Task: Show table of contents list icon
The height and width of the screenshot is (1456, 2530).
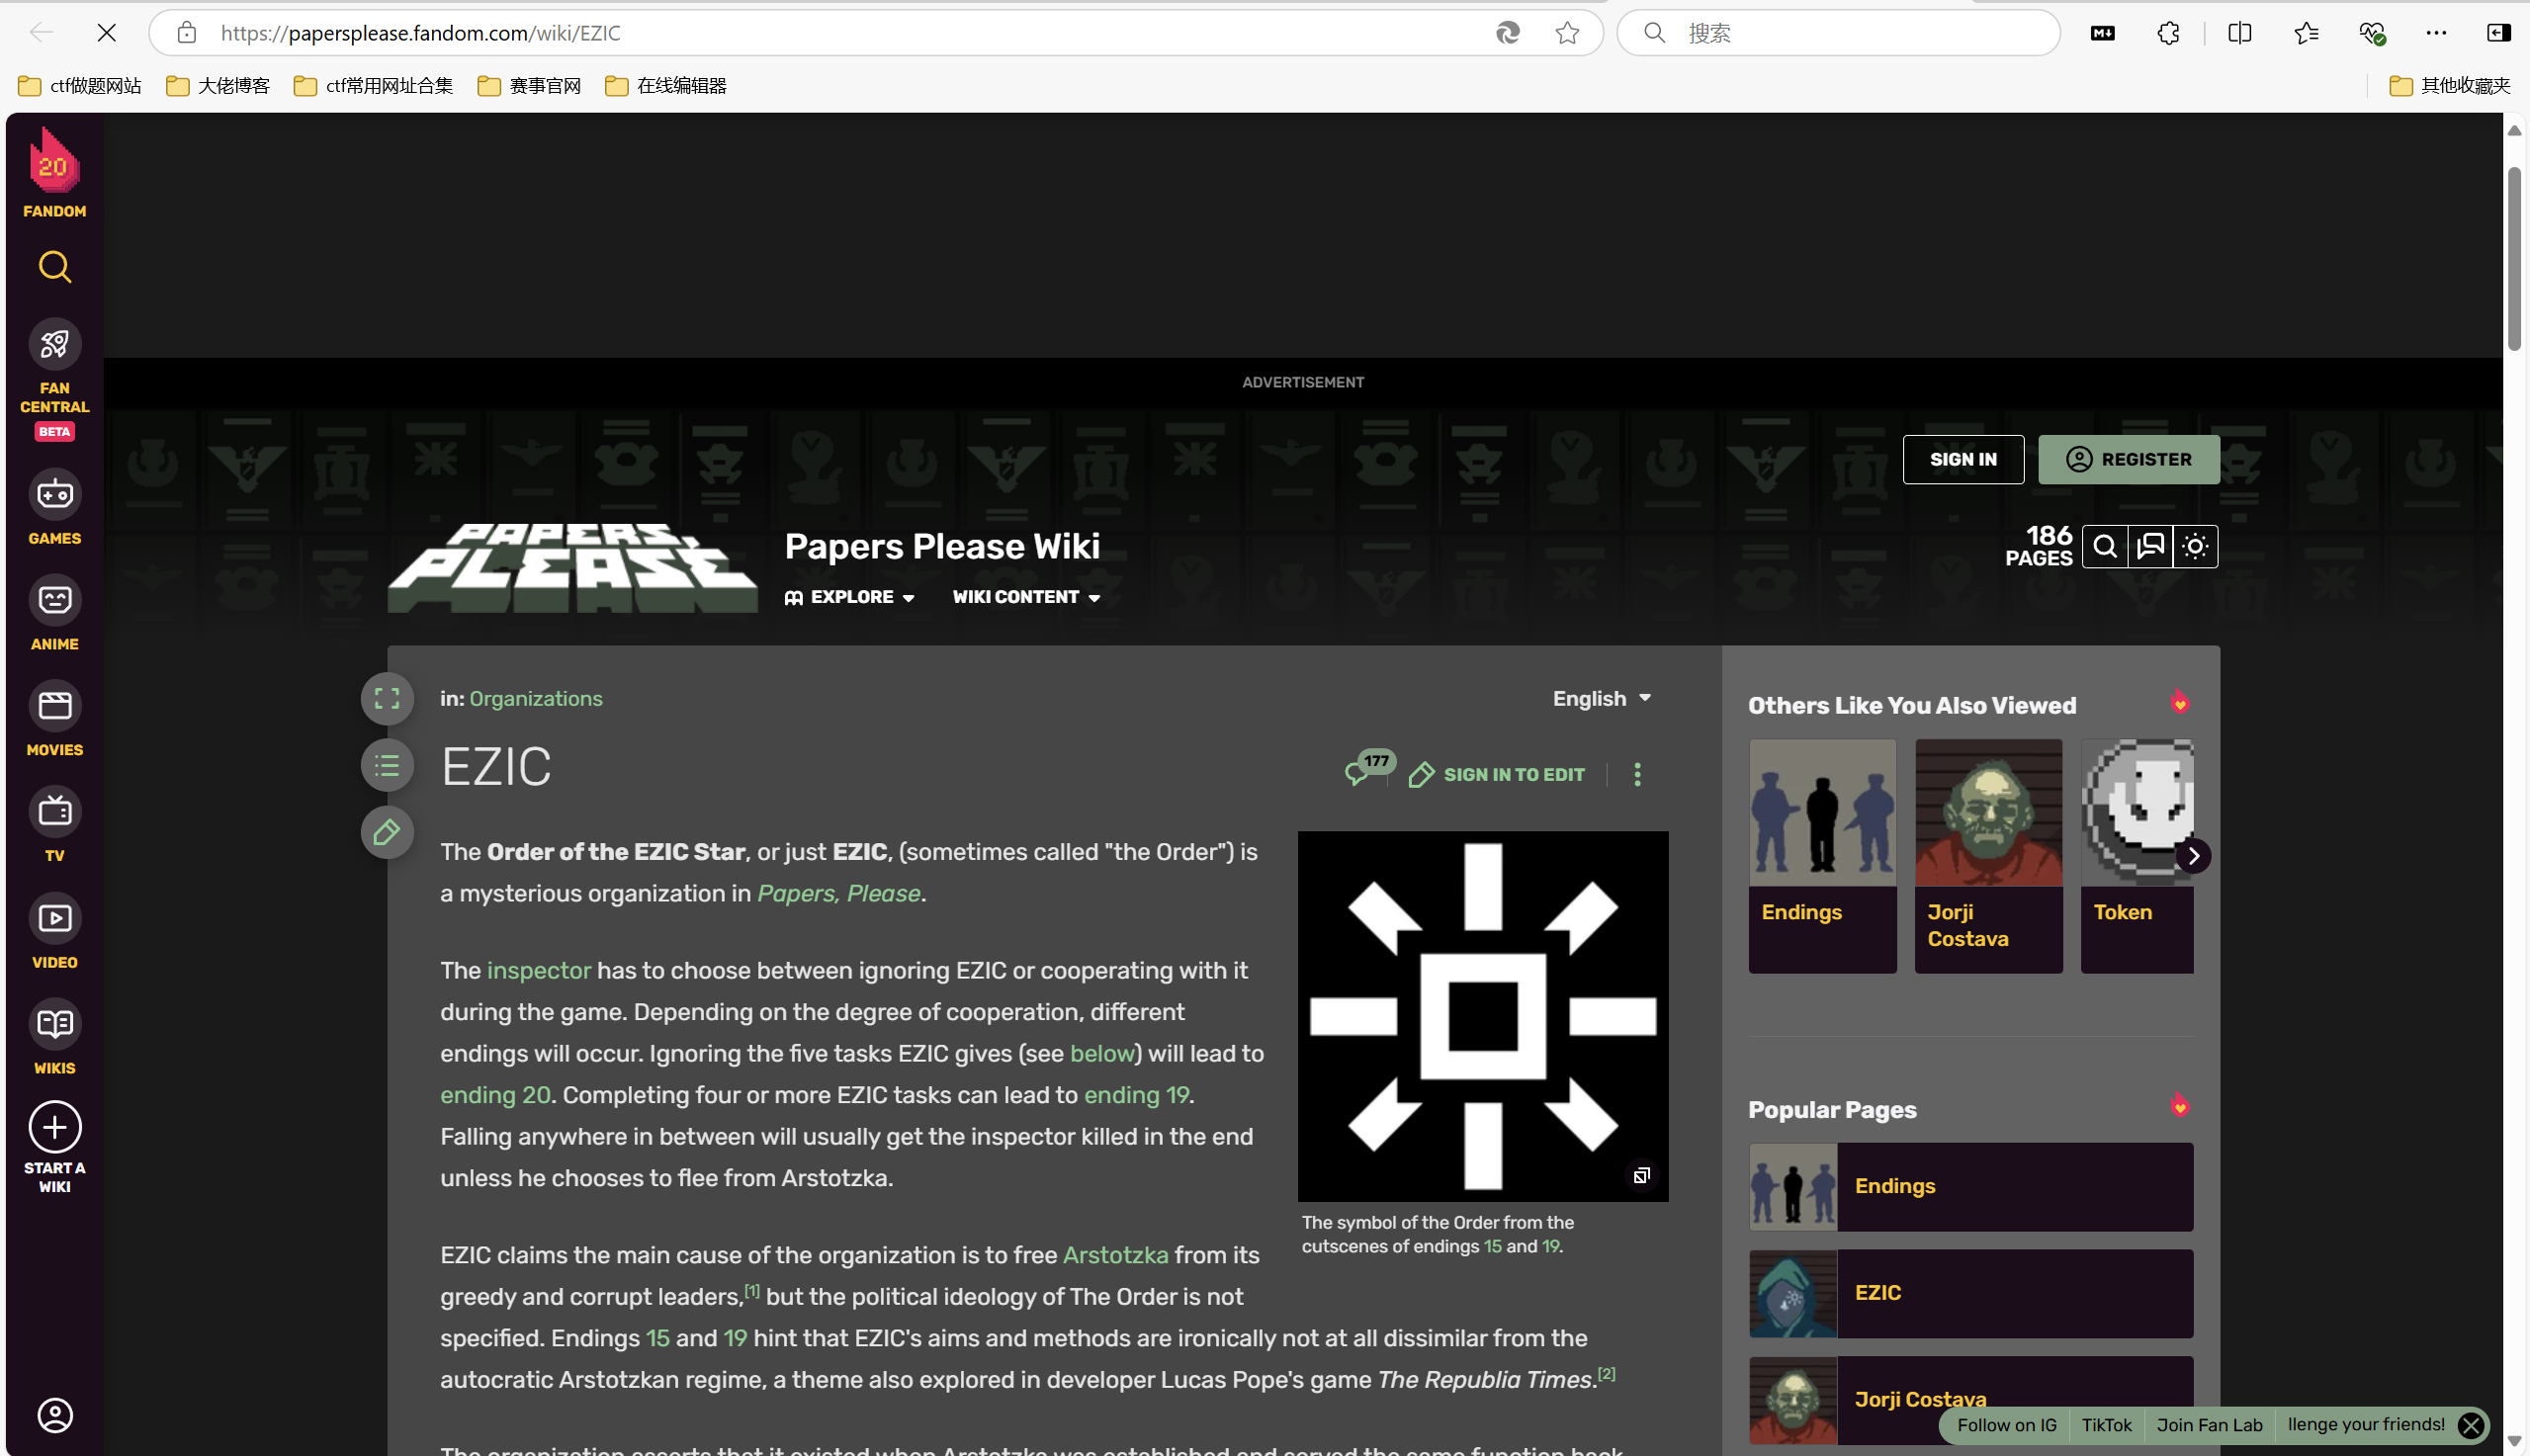Action: [x=387, y=766]
